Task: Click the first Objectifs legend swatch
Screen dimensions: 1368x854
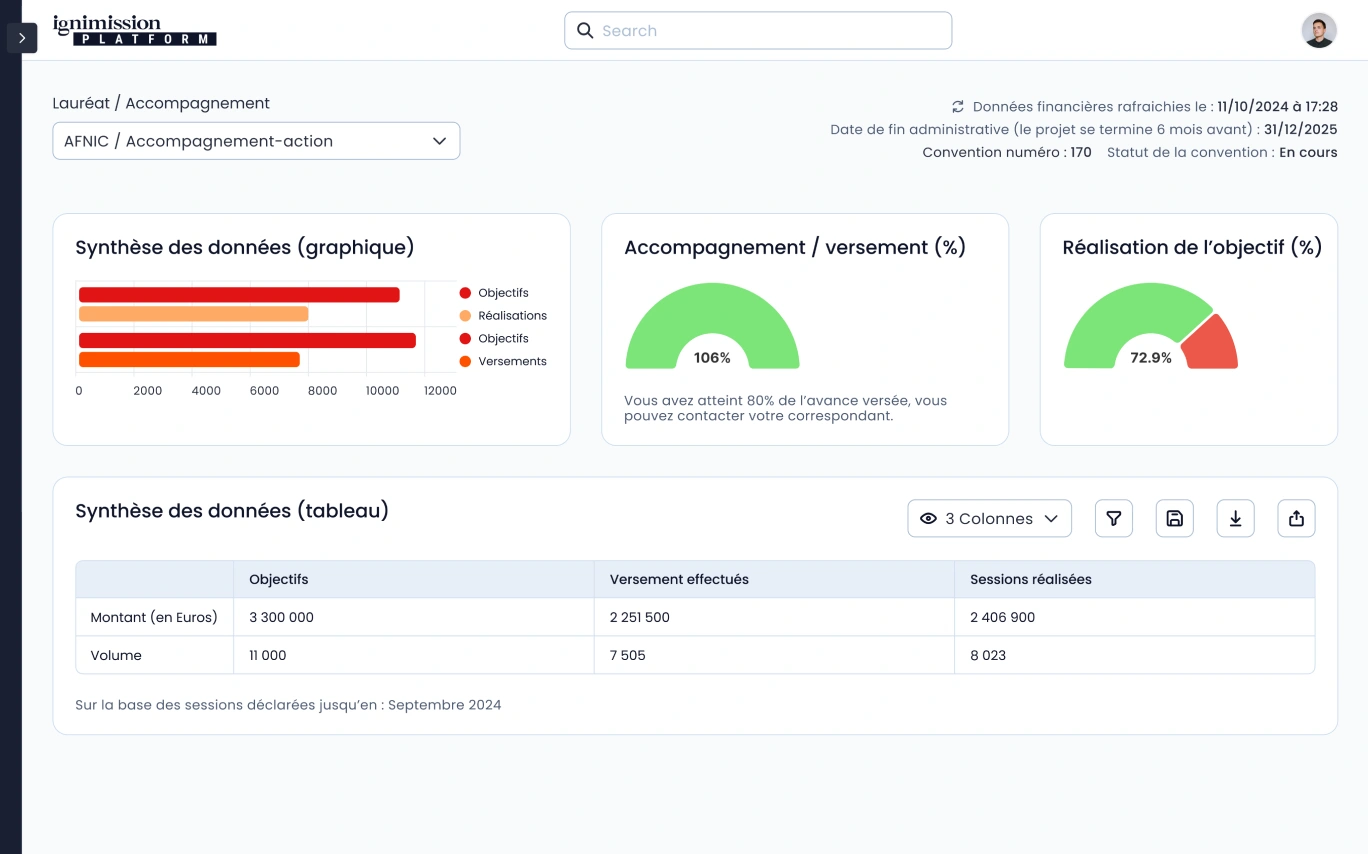Action: [465, 293]
